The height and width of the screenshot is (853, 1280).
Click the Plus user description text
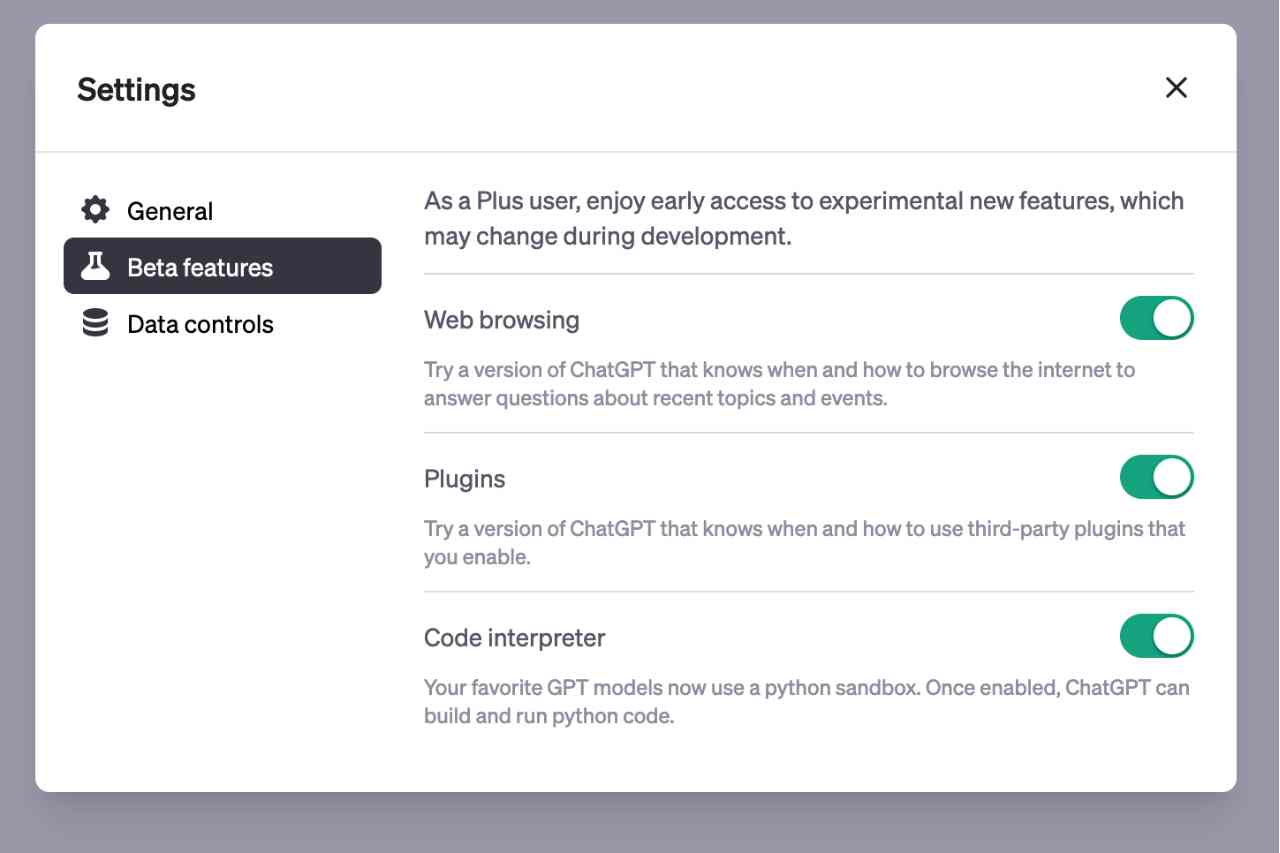pyautogui.click(x=803, y=217)
